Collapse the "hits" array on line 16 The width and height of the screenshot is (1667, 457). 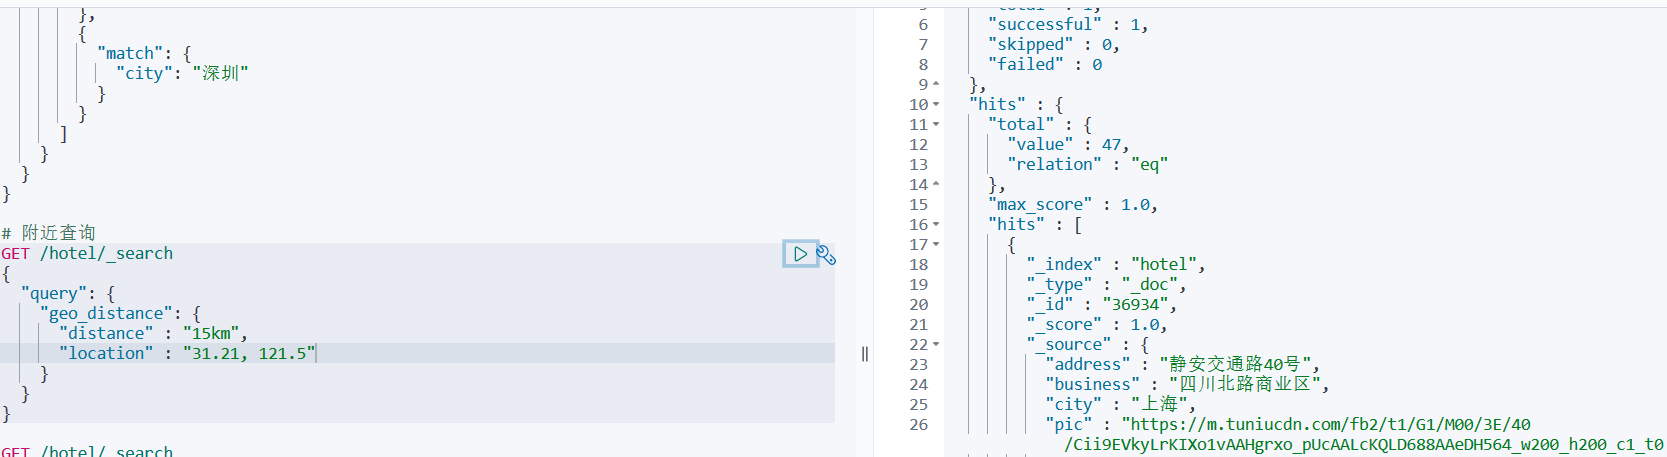(936, 224)
